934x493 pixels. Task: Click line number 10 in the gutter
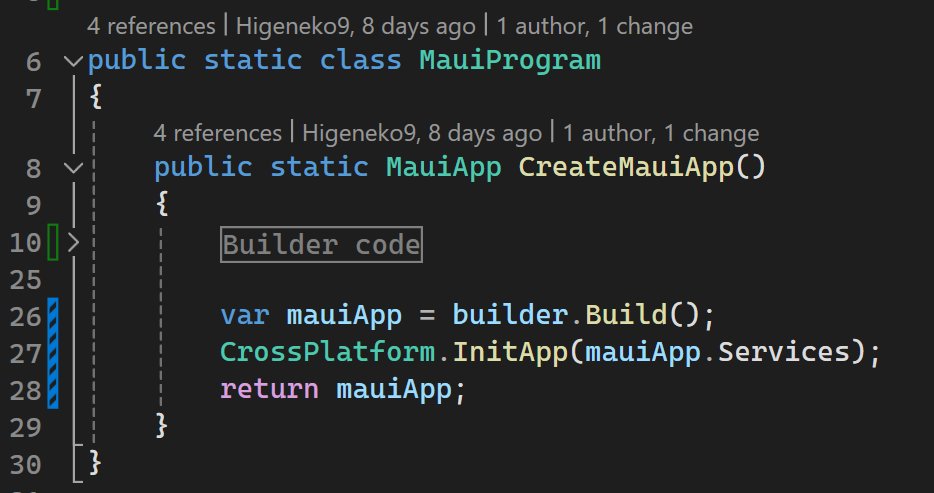[x=26, y=243]
